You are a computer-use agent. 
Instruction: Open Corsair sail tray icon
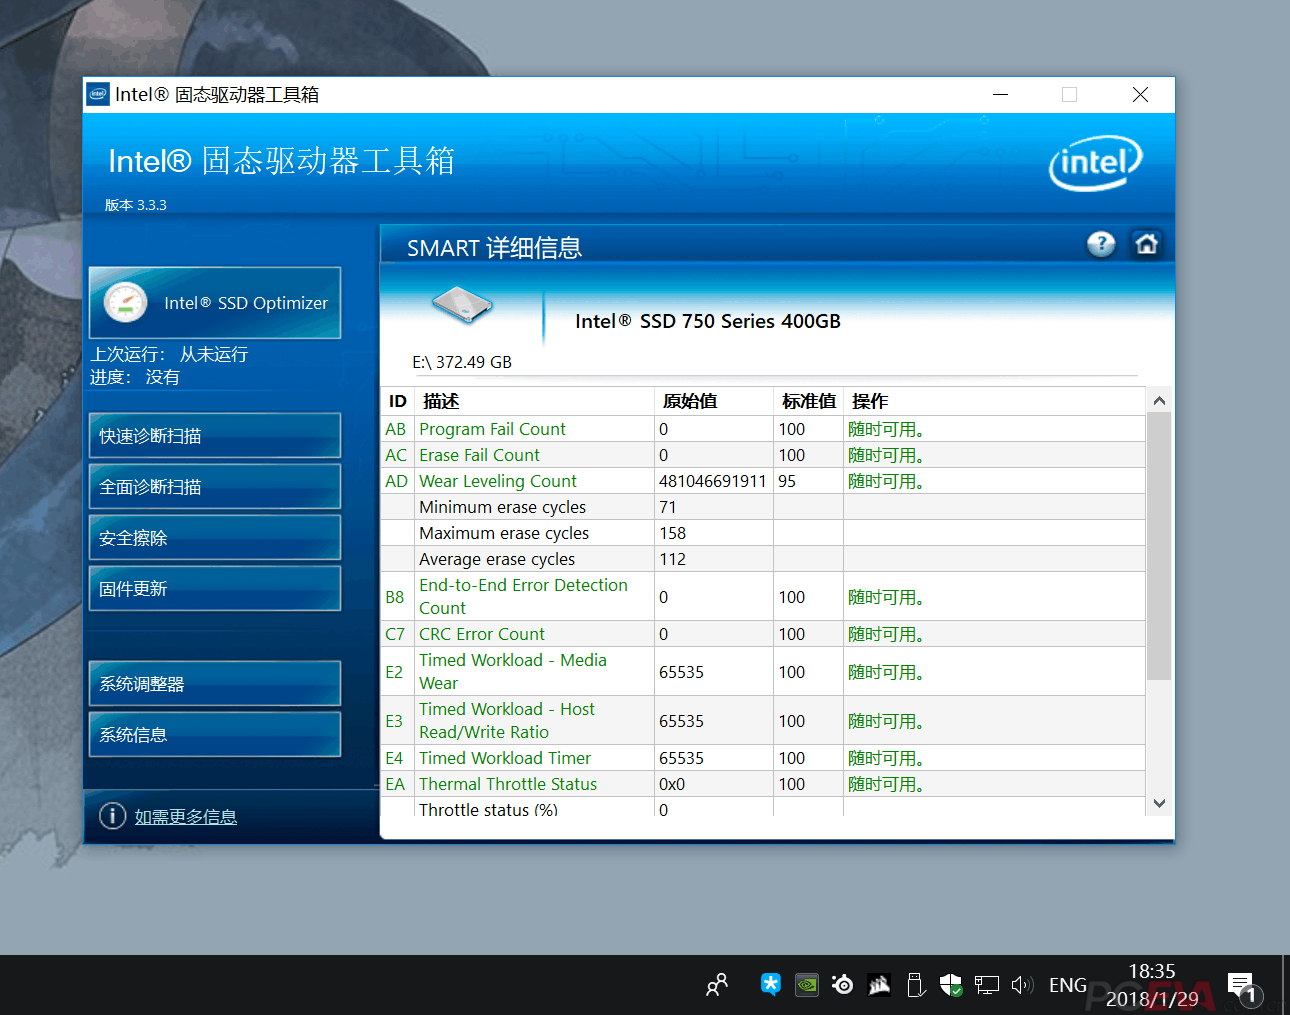(879, 985)
